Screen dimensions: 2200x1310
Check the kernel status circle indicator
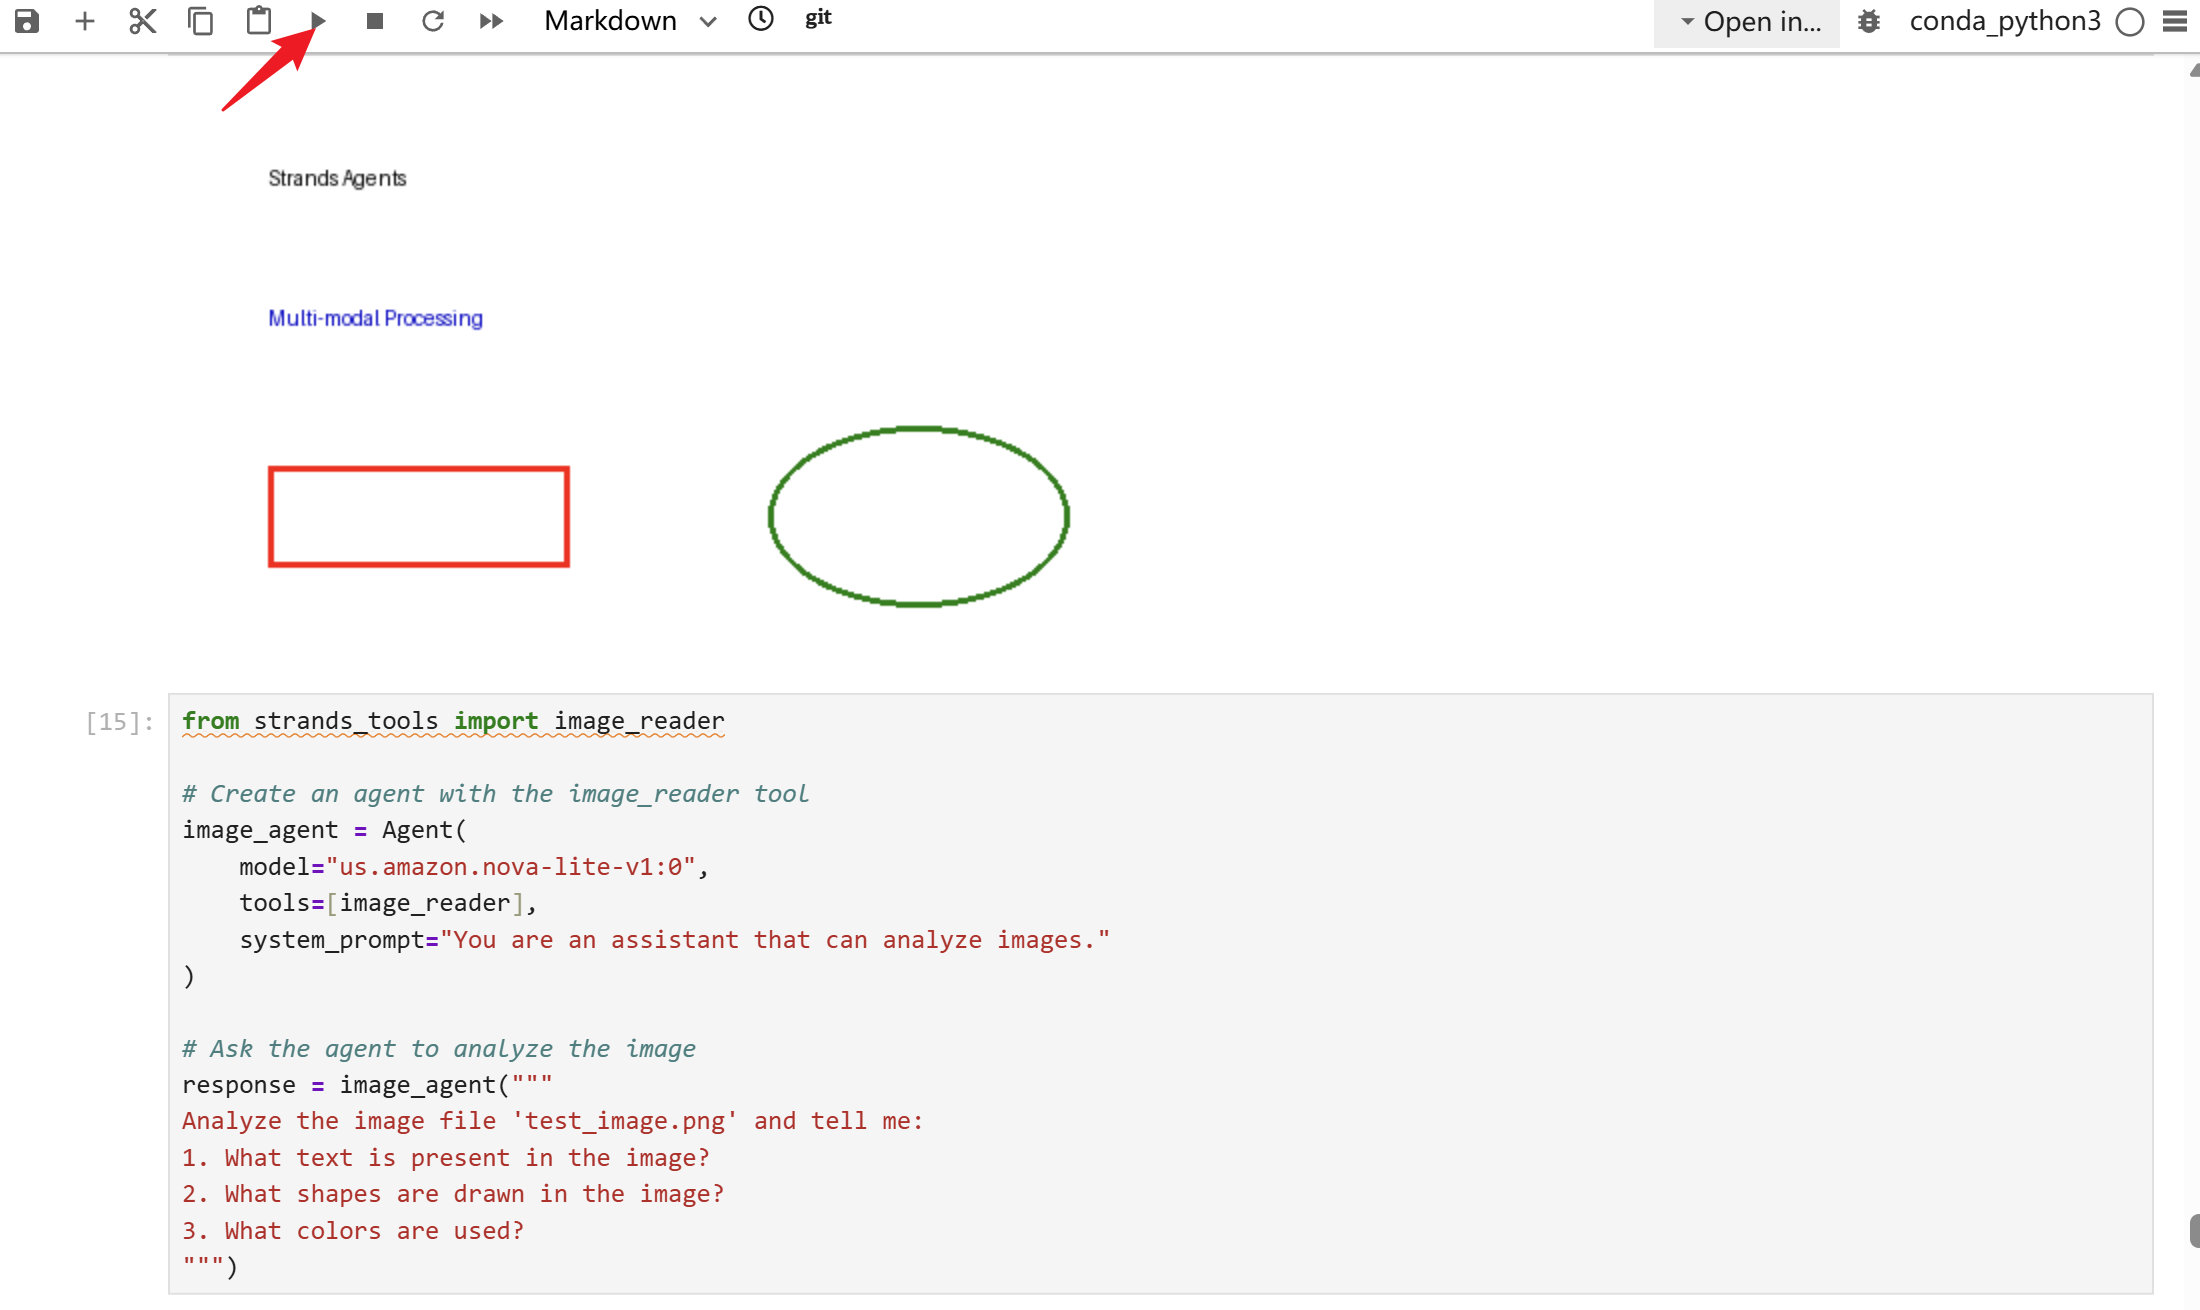(2130, 22)
